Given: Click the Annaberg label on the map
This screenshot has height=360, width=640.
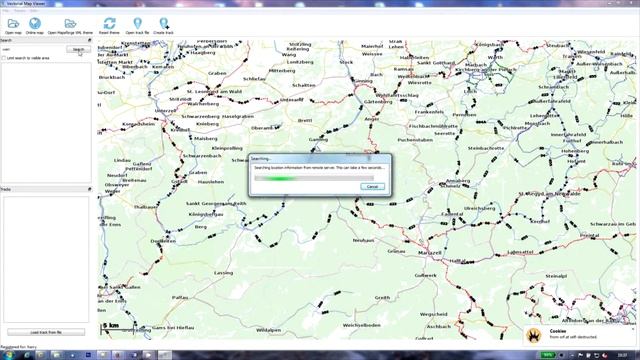Looking at the screenshot, I should 458,180.
